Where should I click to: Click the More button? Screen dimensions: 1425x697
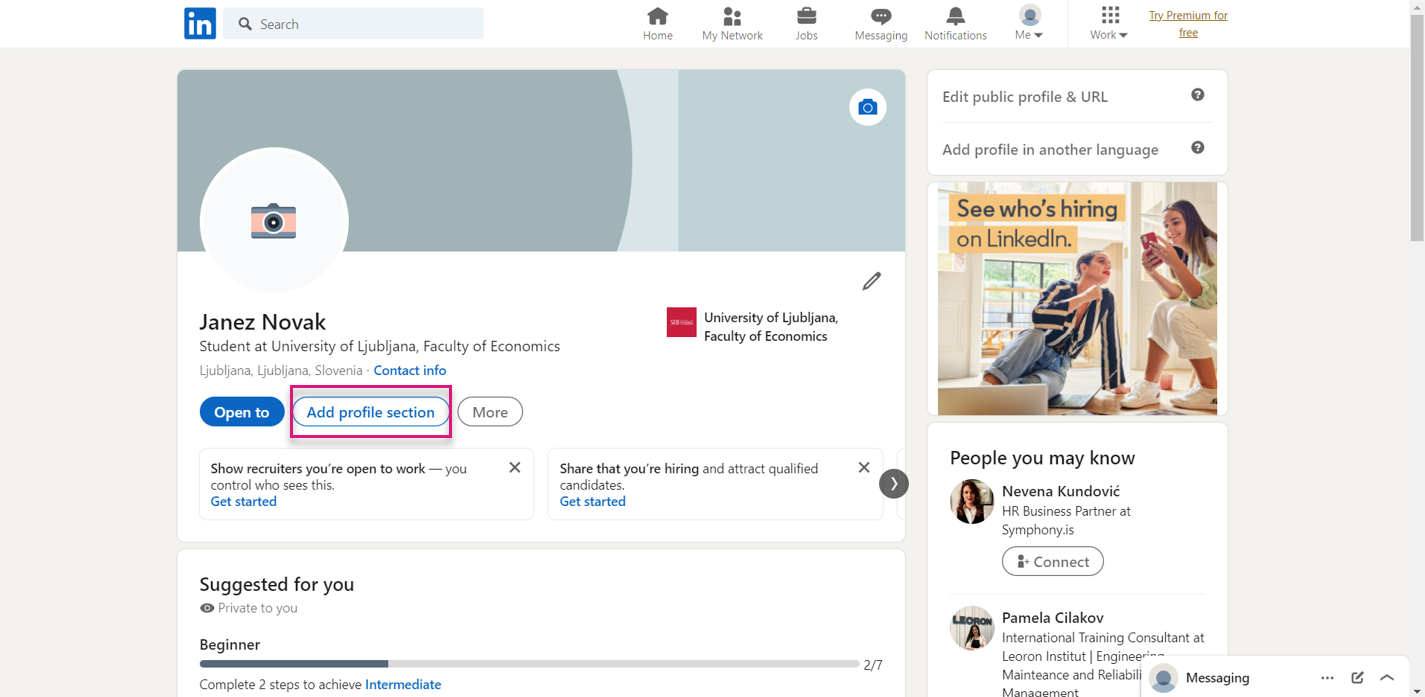point(490,412)
